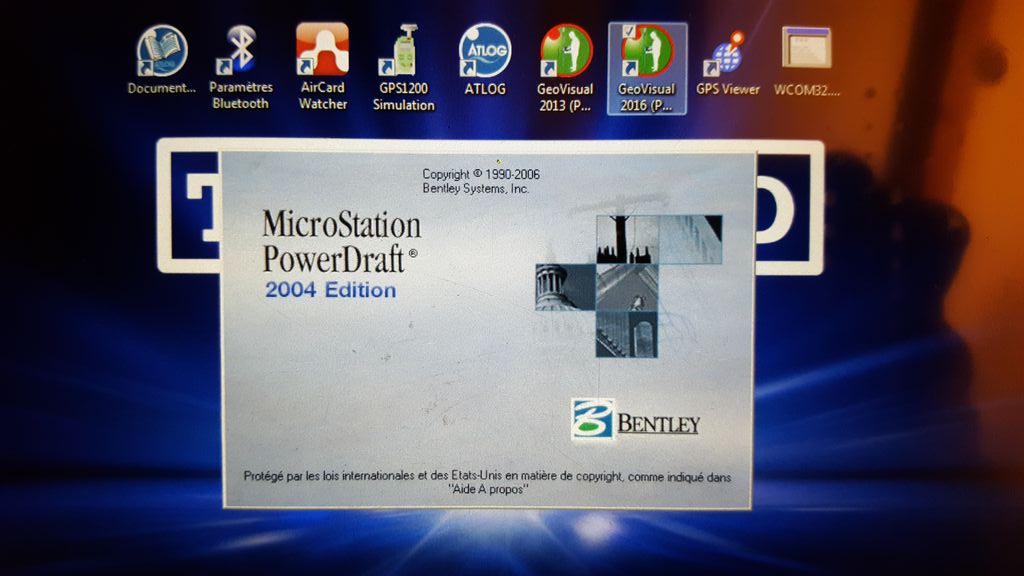Screen dimensions: 1024x576
Task: Launch AirCard Watcher shortcut
Action: coord(322,67)
